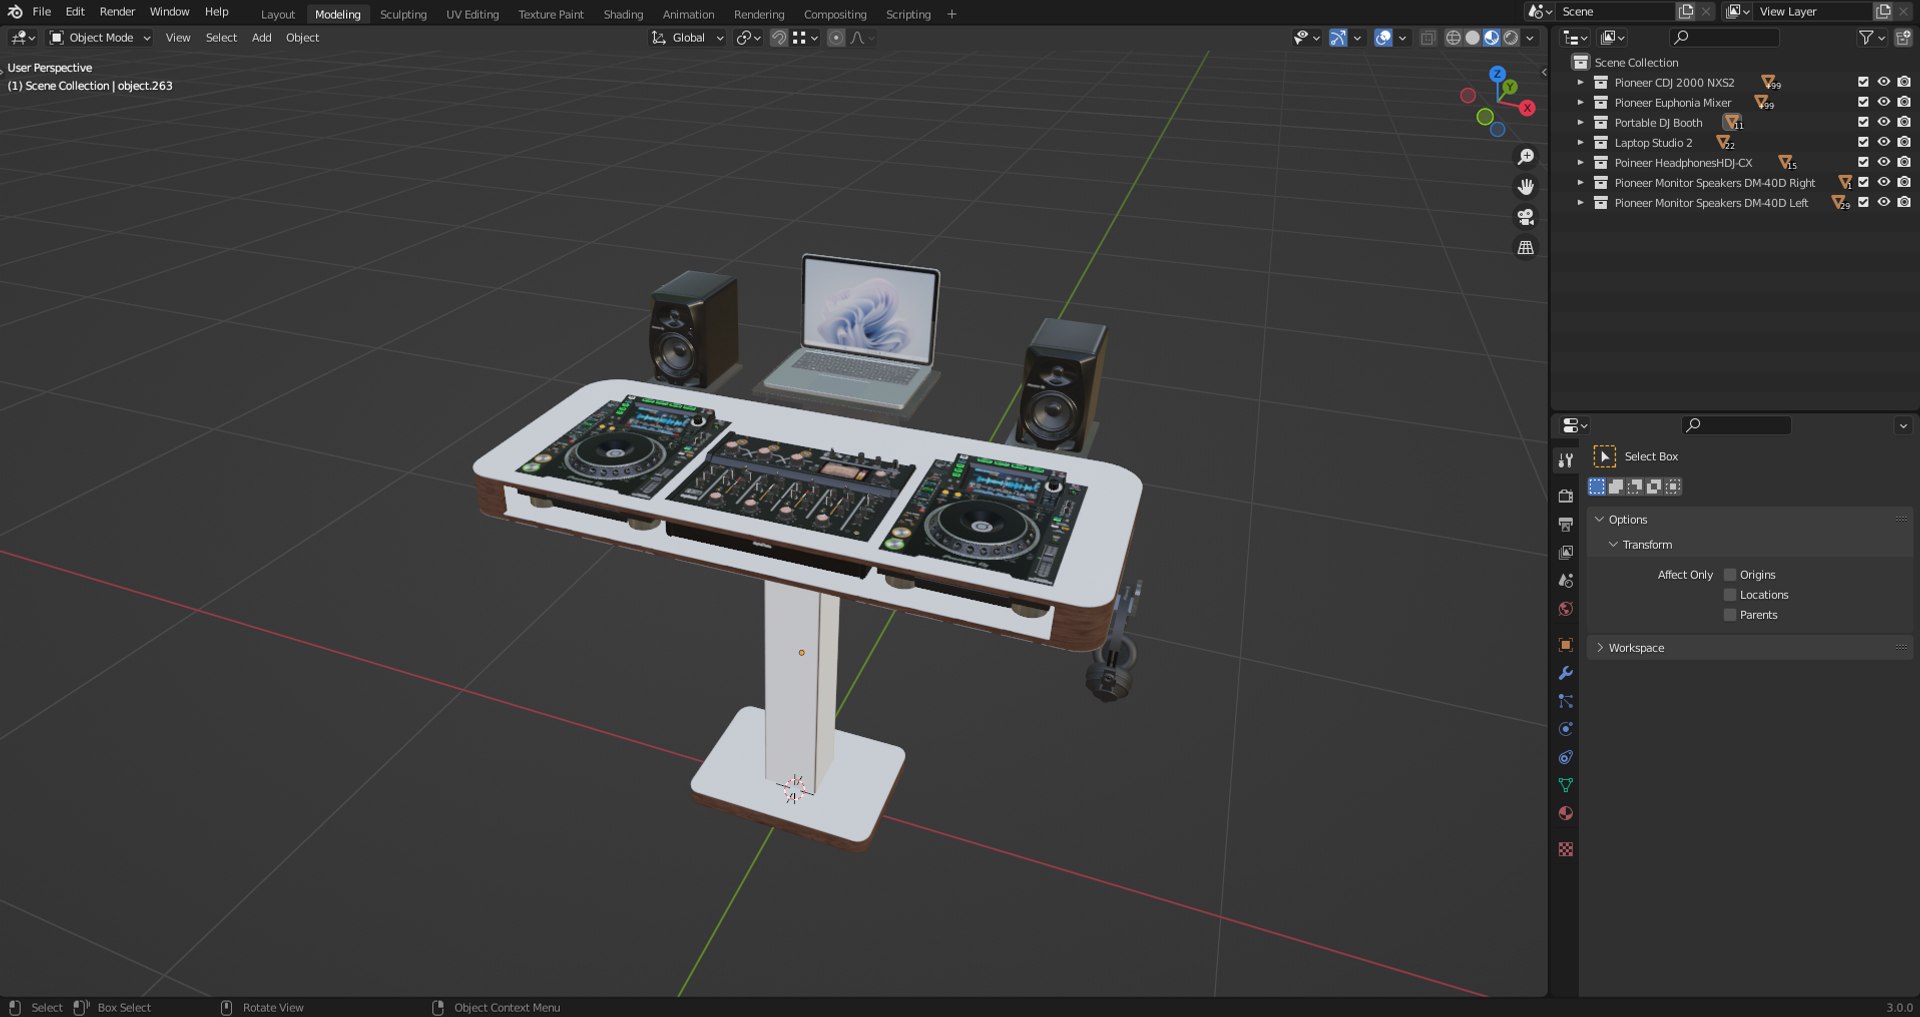The width and height of the screenshot is (1920, 1017).
Task: Click the outliner search field
Action: (x=1725, y=38)
